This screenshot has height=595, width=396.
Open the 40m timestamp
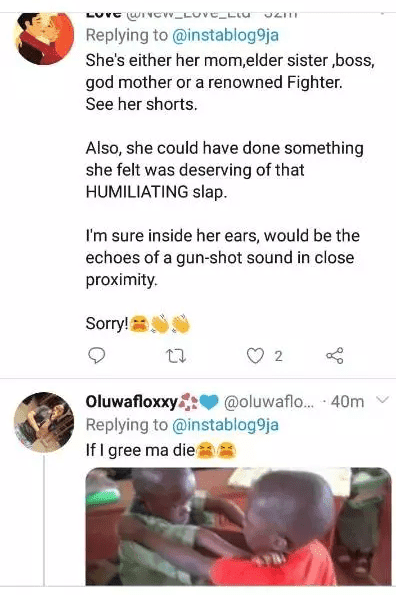347,401
